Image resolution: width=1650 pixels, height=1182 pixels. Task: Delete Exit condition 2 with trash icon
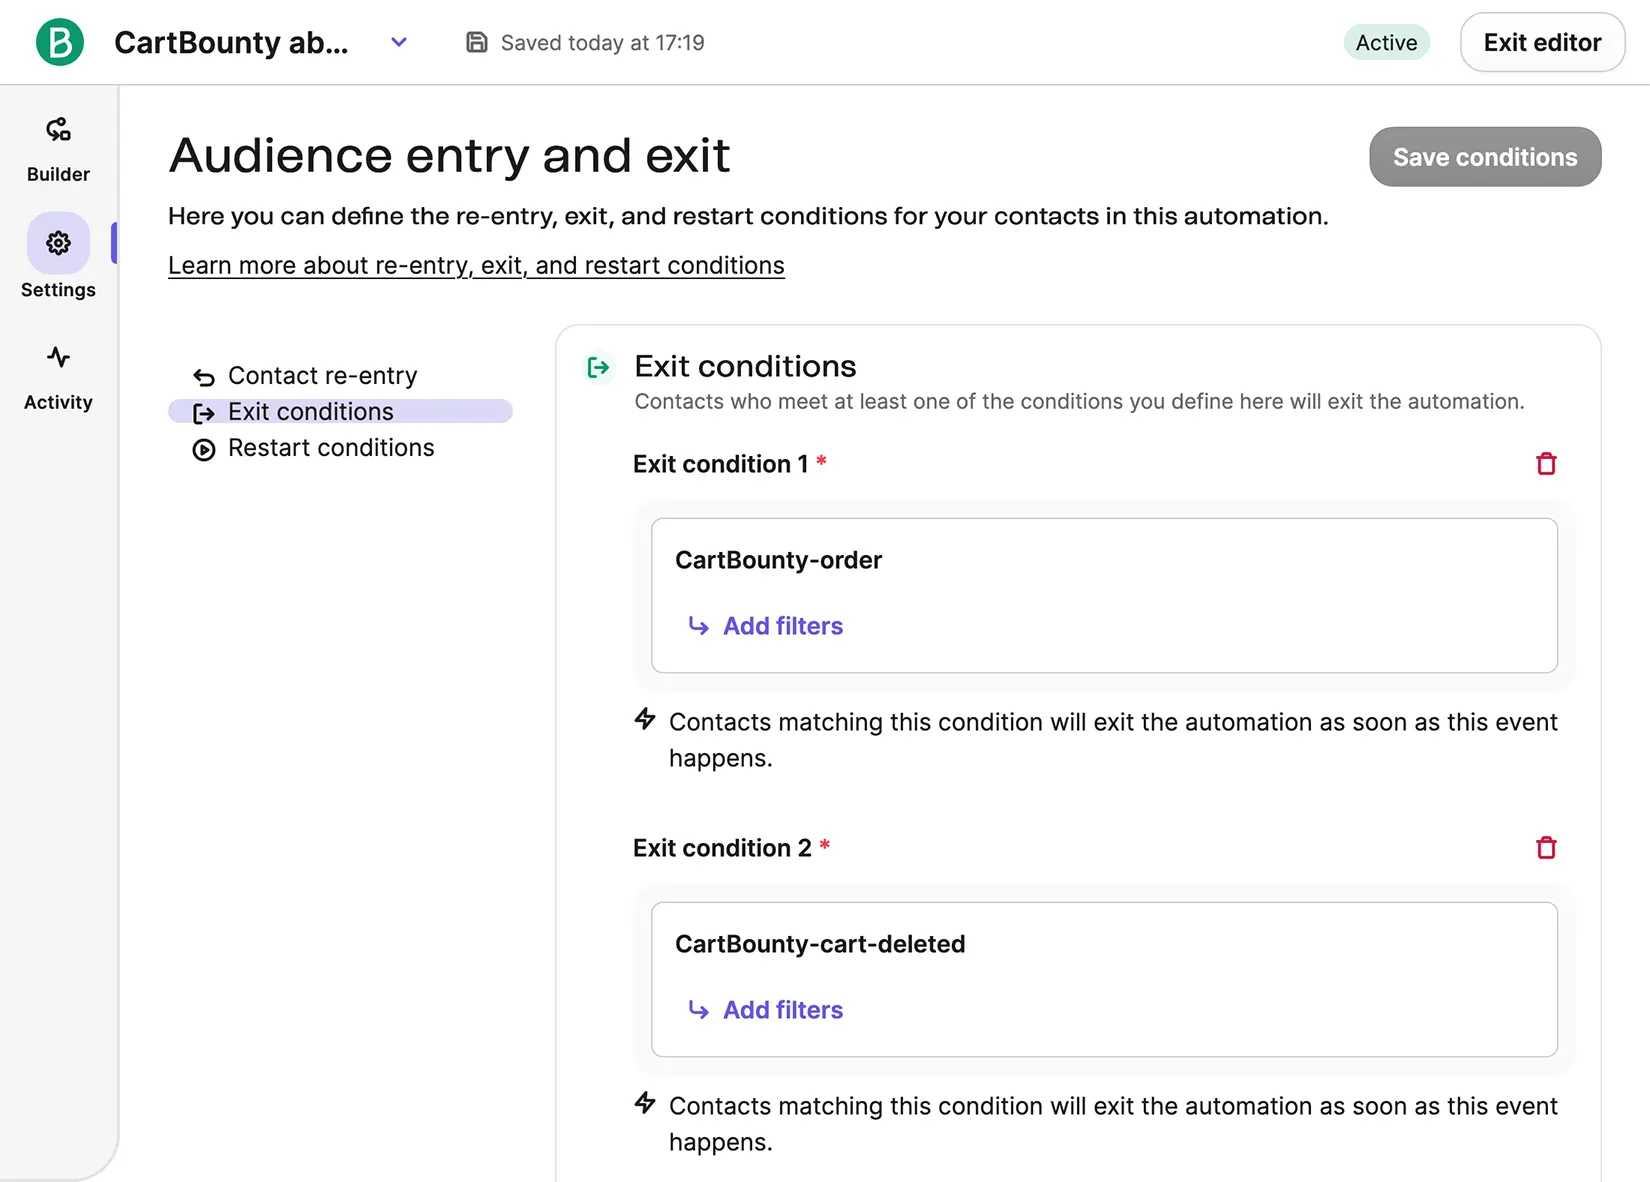coord(1546,847)
